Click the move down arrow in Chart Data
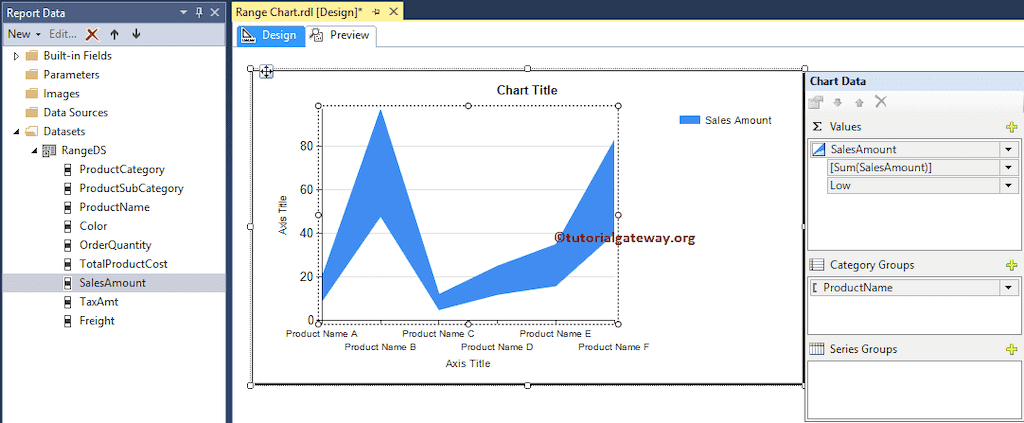 (838, 102)
